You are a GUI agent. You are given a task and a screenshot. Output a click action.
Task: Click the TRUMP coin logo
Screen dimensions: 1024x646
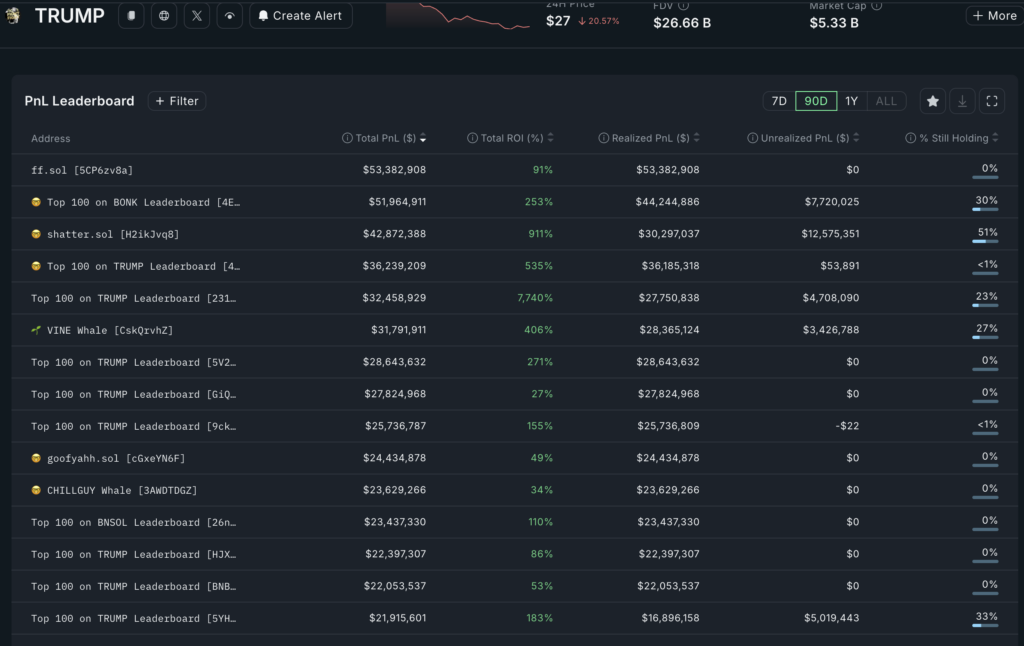coord(13,15)
